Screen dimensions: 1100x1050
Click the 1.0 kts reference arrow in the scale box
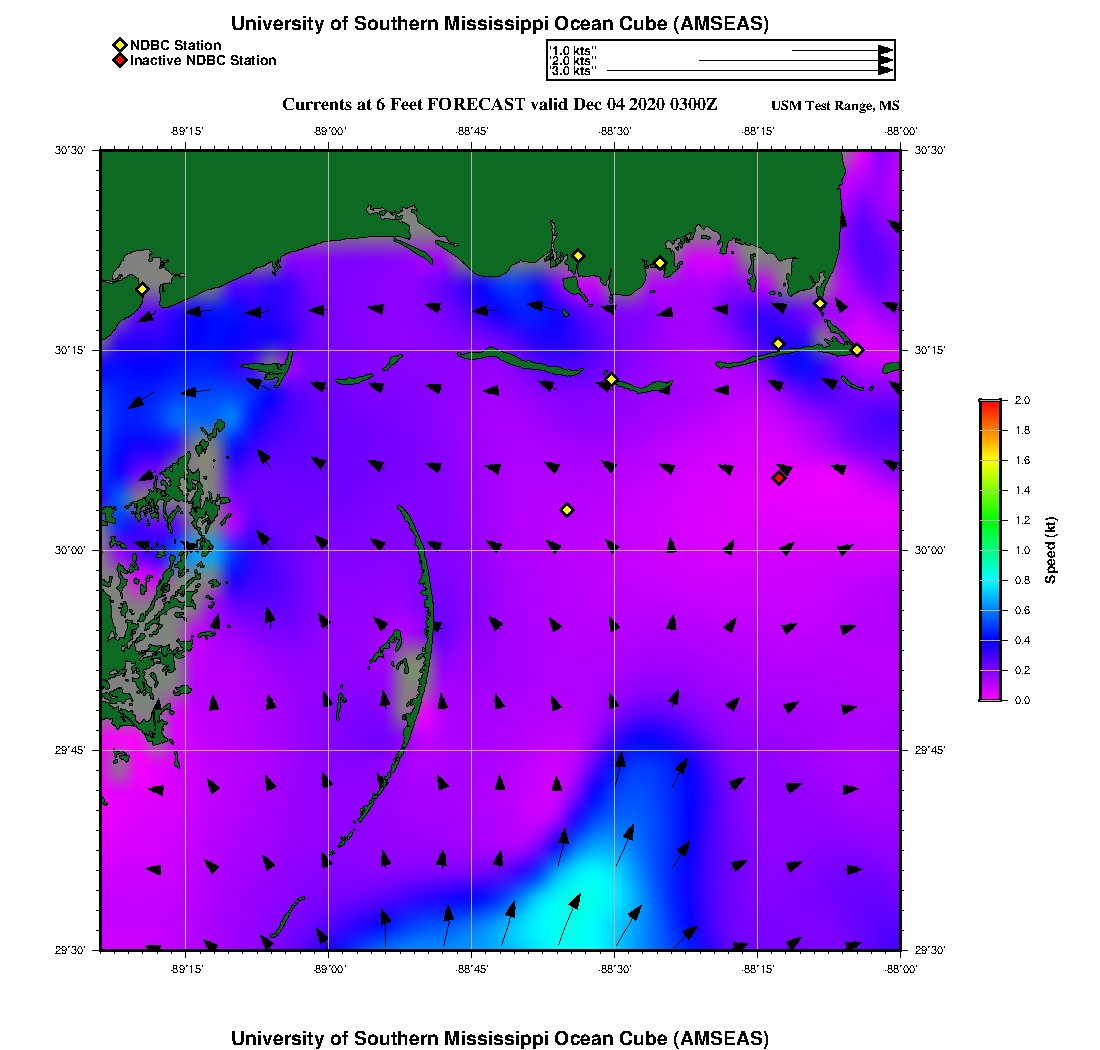843,51
